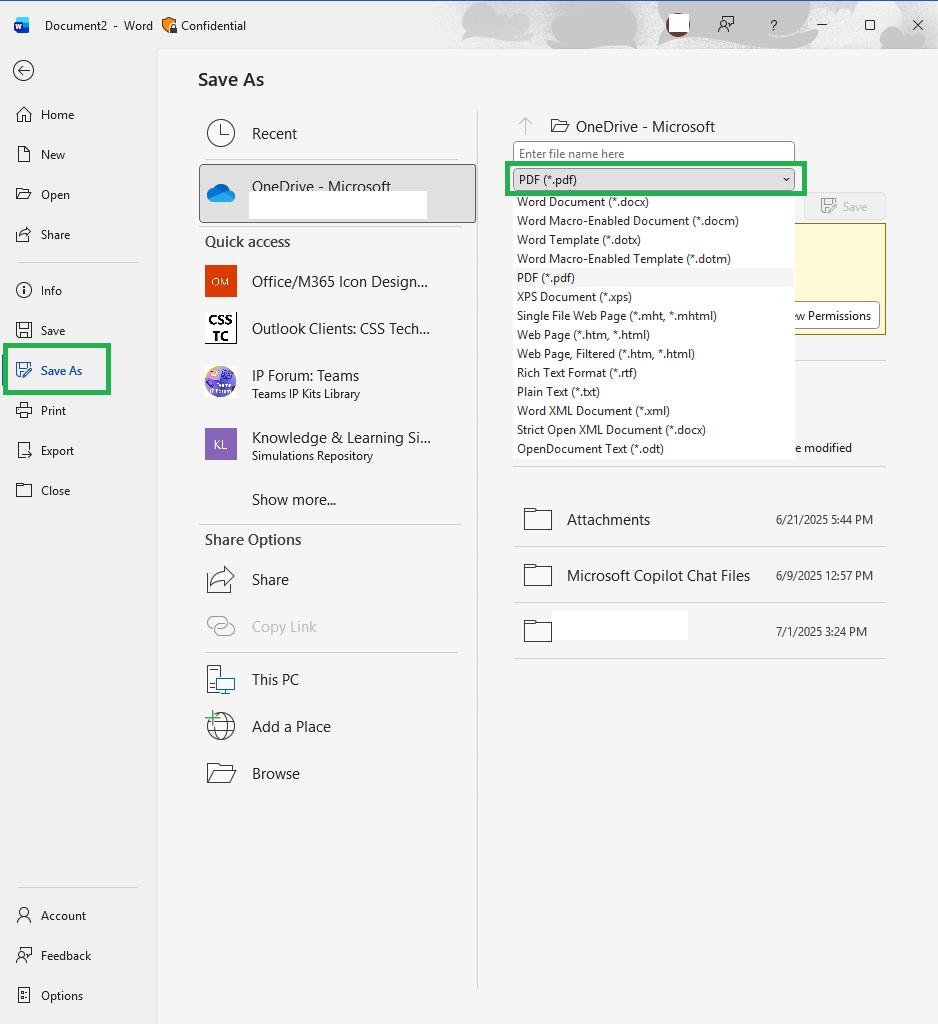Viewport: 938px width, 1024px height.
Task: Select the OneDrive - Microsoft location
Action: coord(337,193)
